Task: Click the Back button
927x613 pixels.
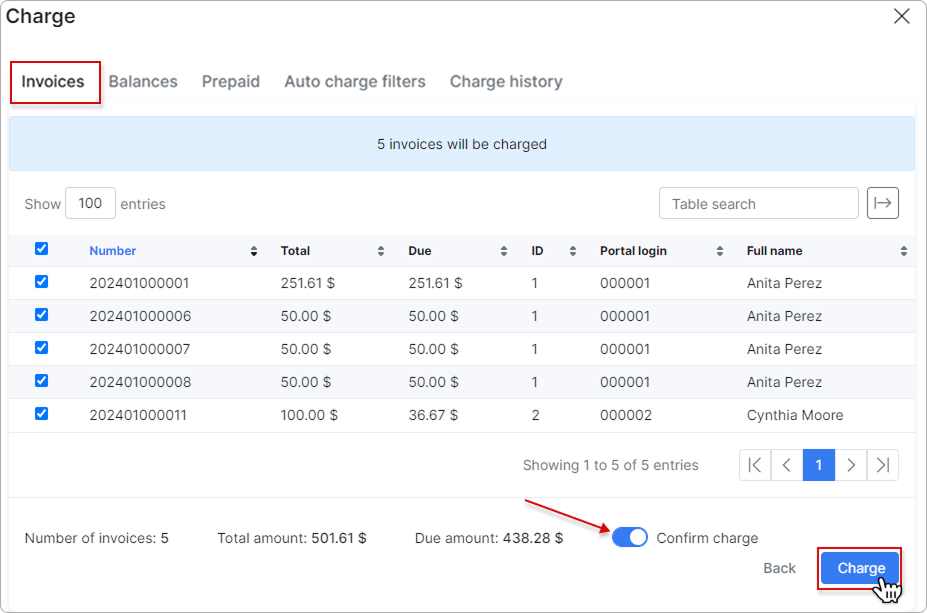Action: point(779,568)
